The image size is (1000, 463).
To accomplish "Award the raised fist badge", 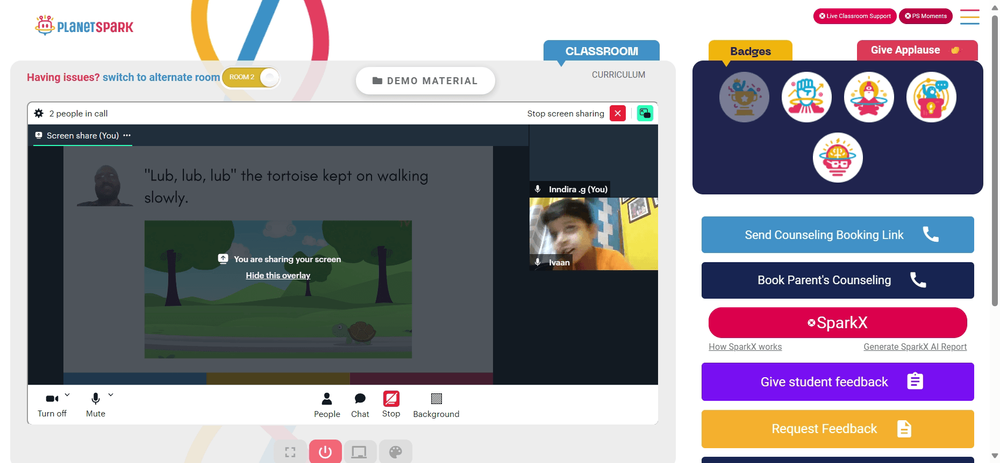I will tap(807, 97).
